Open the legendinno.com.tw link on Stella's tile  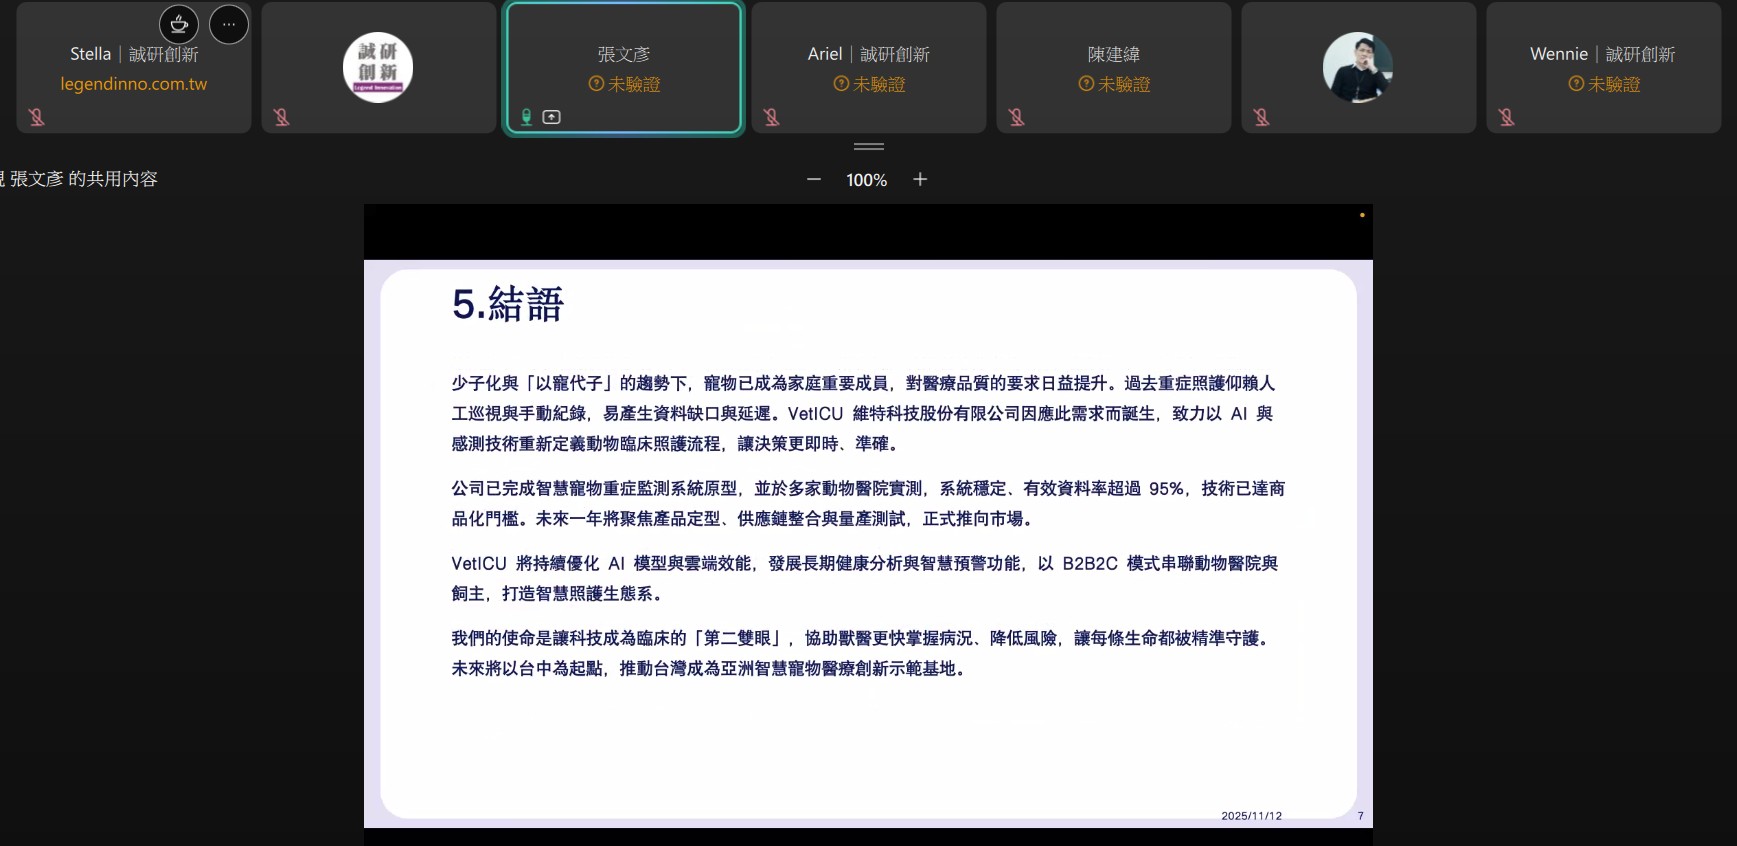[133, 84]
